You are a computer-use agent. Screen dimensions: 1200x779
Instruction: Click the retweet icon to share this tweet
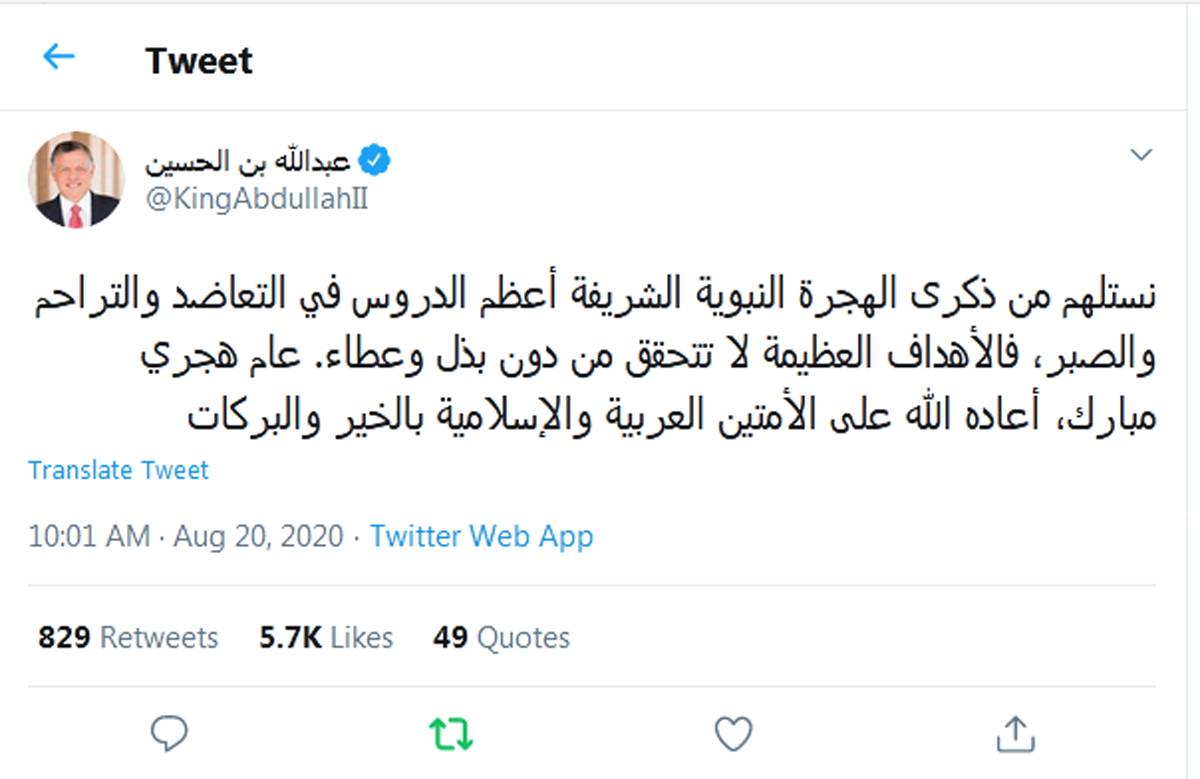450,733
